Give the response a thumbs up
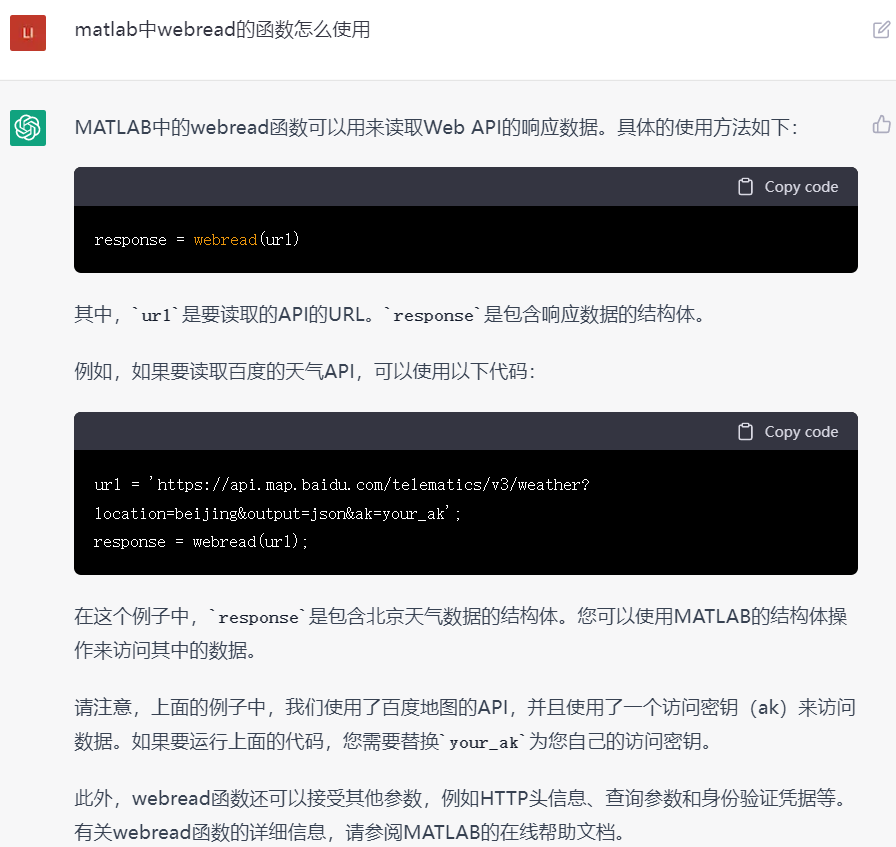896x847 pixels. click(x=881, y=124)
